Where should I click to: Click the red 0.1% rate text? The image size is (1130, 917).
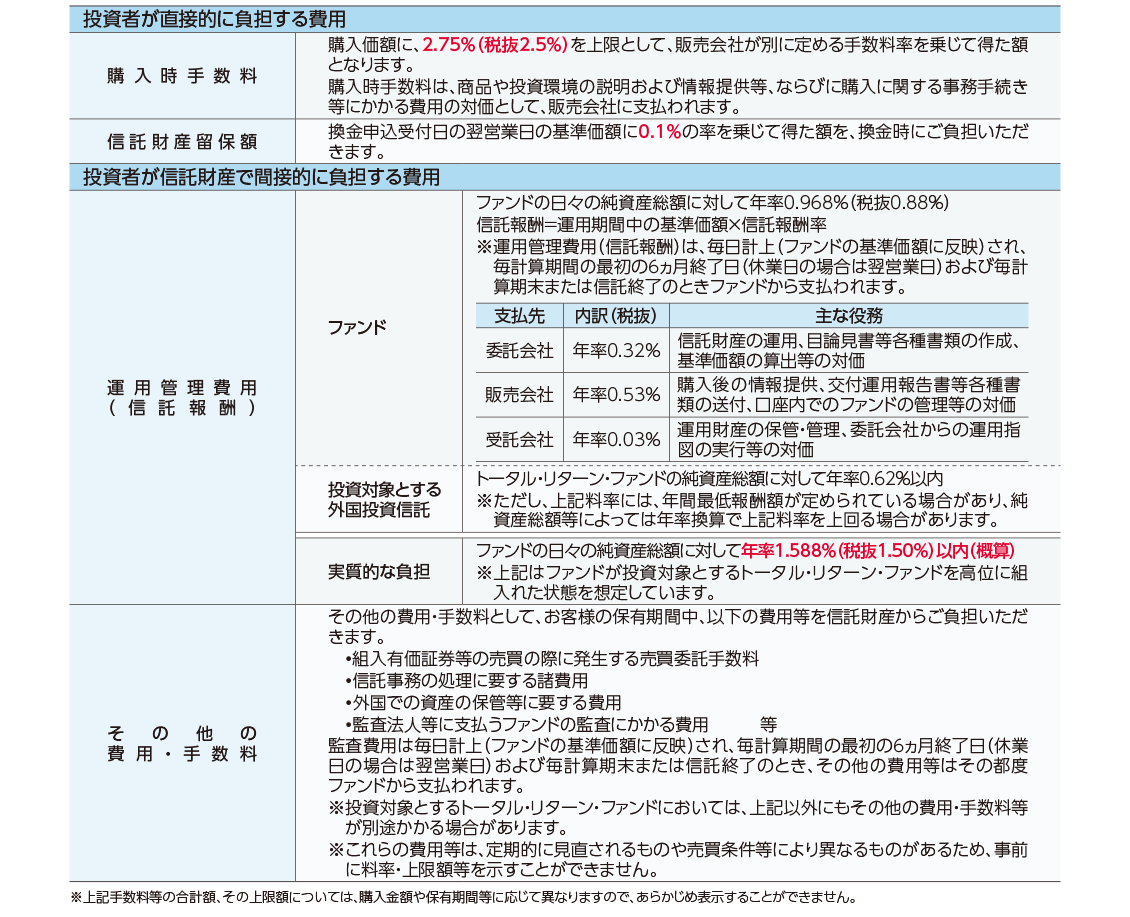point(659,132)
